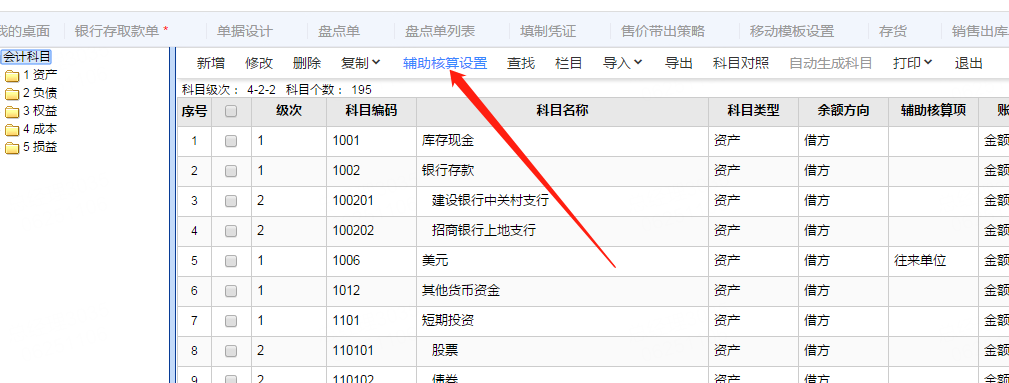The width and height of the screenshot is (1009, 383).
Task: Expand the 打印 dropdown
Action: 912,63
